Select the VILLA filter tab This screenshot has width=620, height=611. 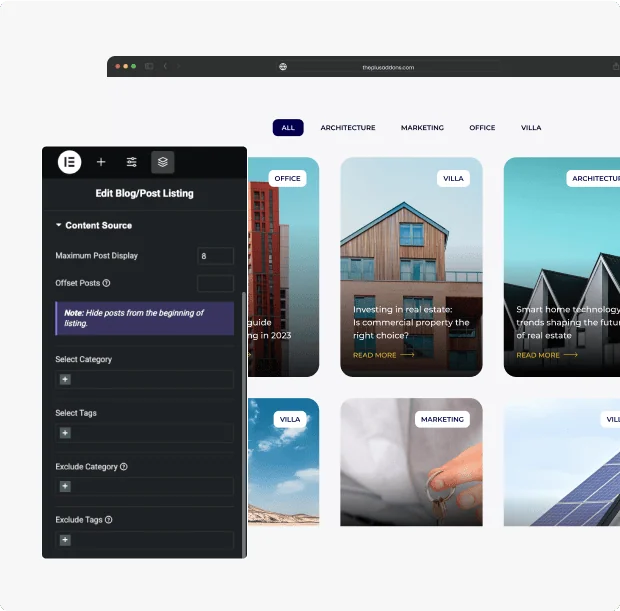coord(531,128)
